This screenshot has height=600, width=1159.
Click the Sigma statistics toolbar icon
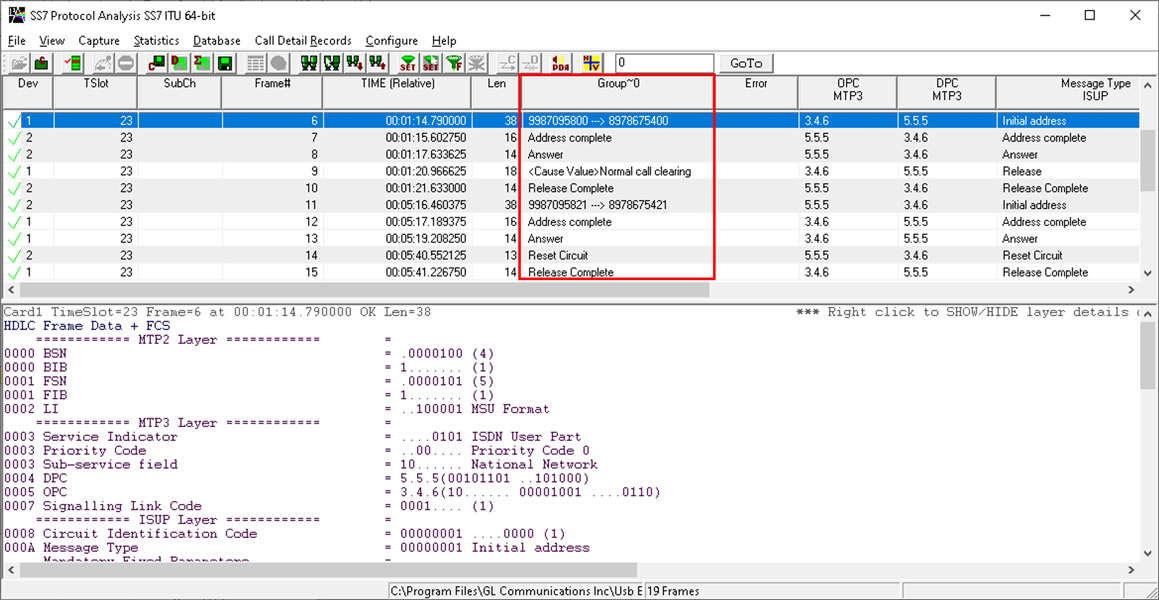203,64
